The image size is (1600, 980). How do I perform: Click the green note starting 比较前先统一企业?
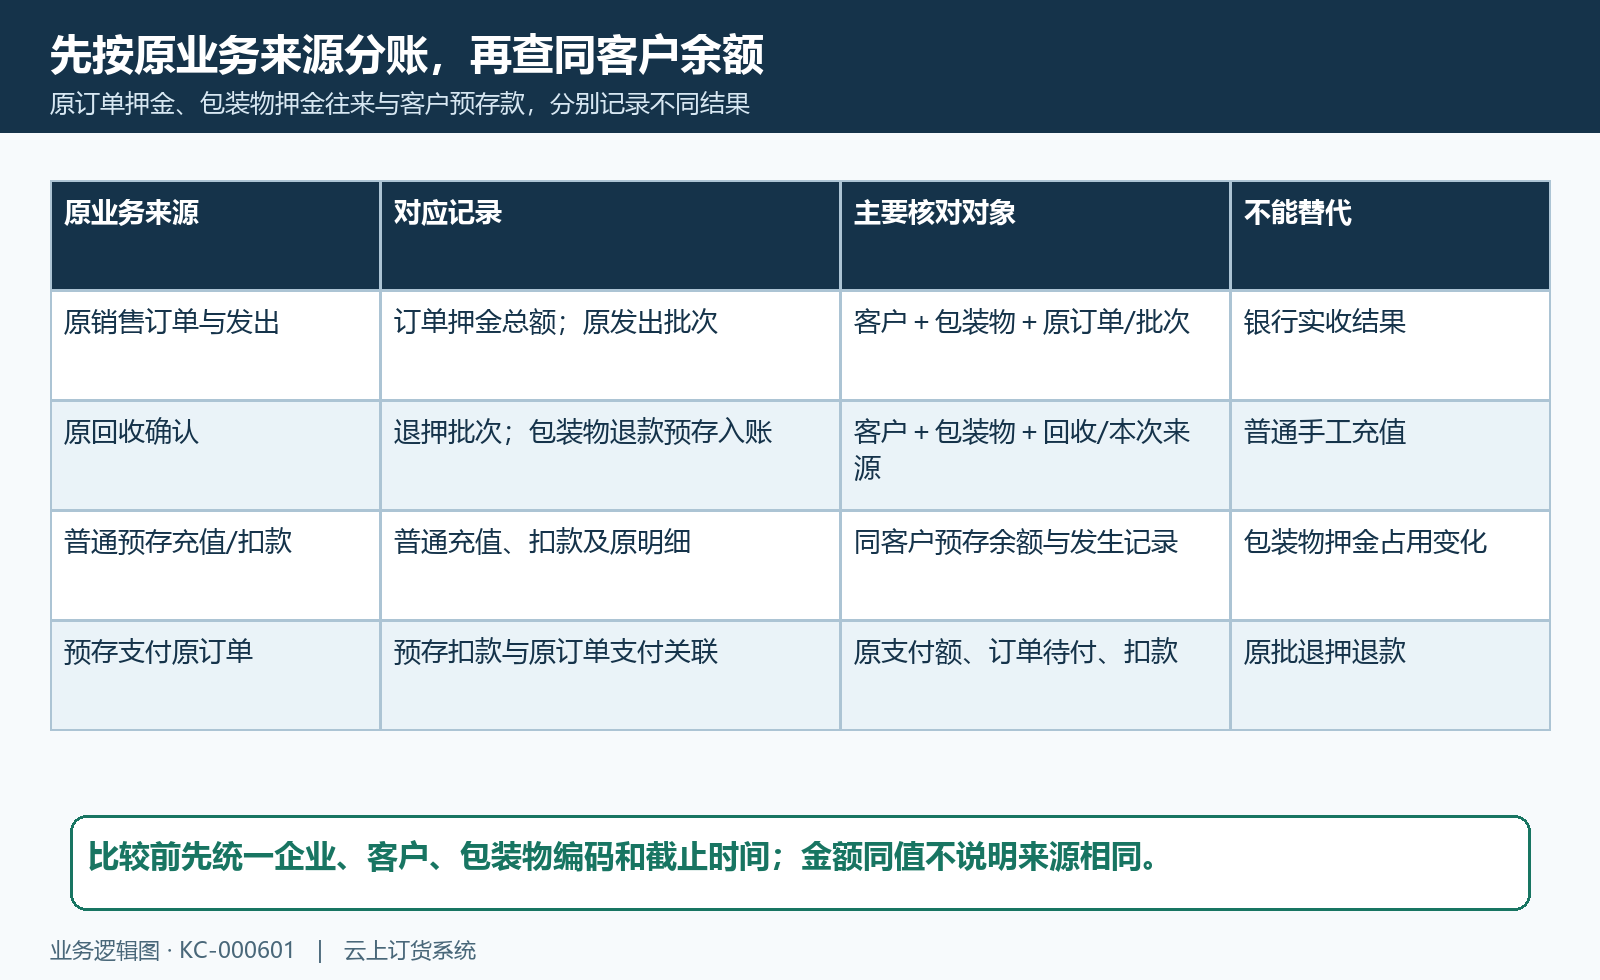pyautogui.click(x=800, y=862)
